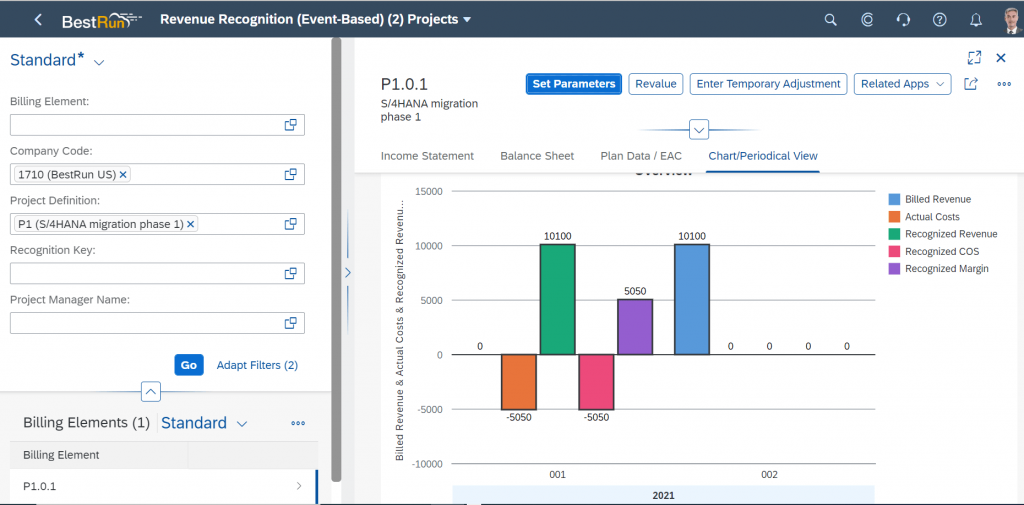Expand the P1.0.1 header section
Screen dimensions: 1024x505
click(x=699, y=130)
